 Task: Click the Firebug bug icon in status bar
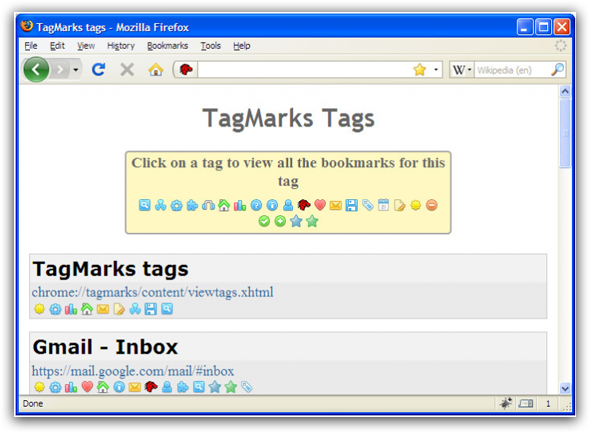coord(506,403)
